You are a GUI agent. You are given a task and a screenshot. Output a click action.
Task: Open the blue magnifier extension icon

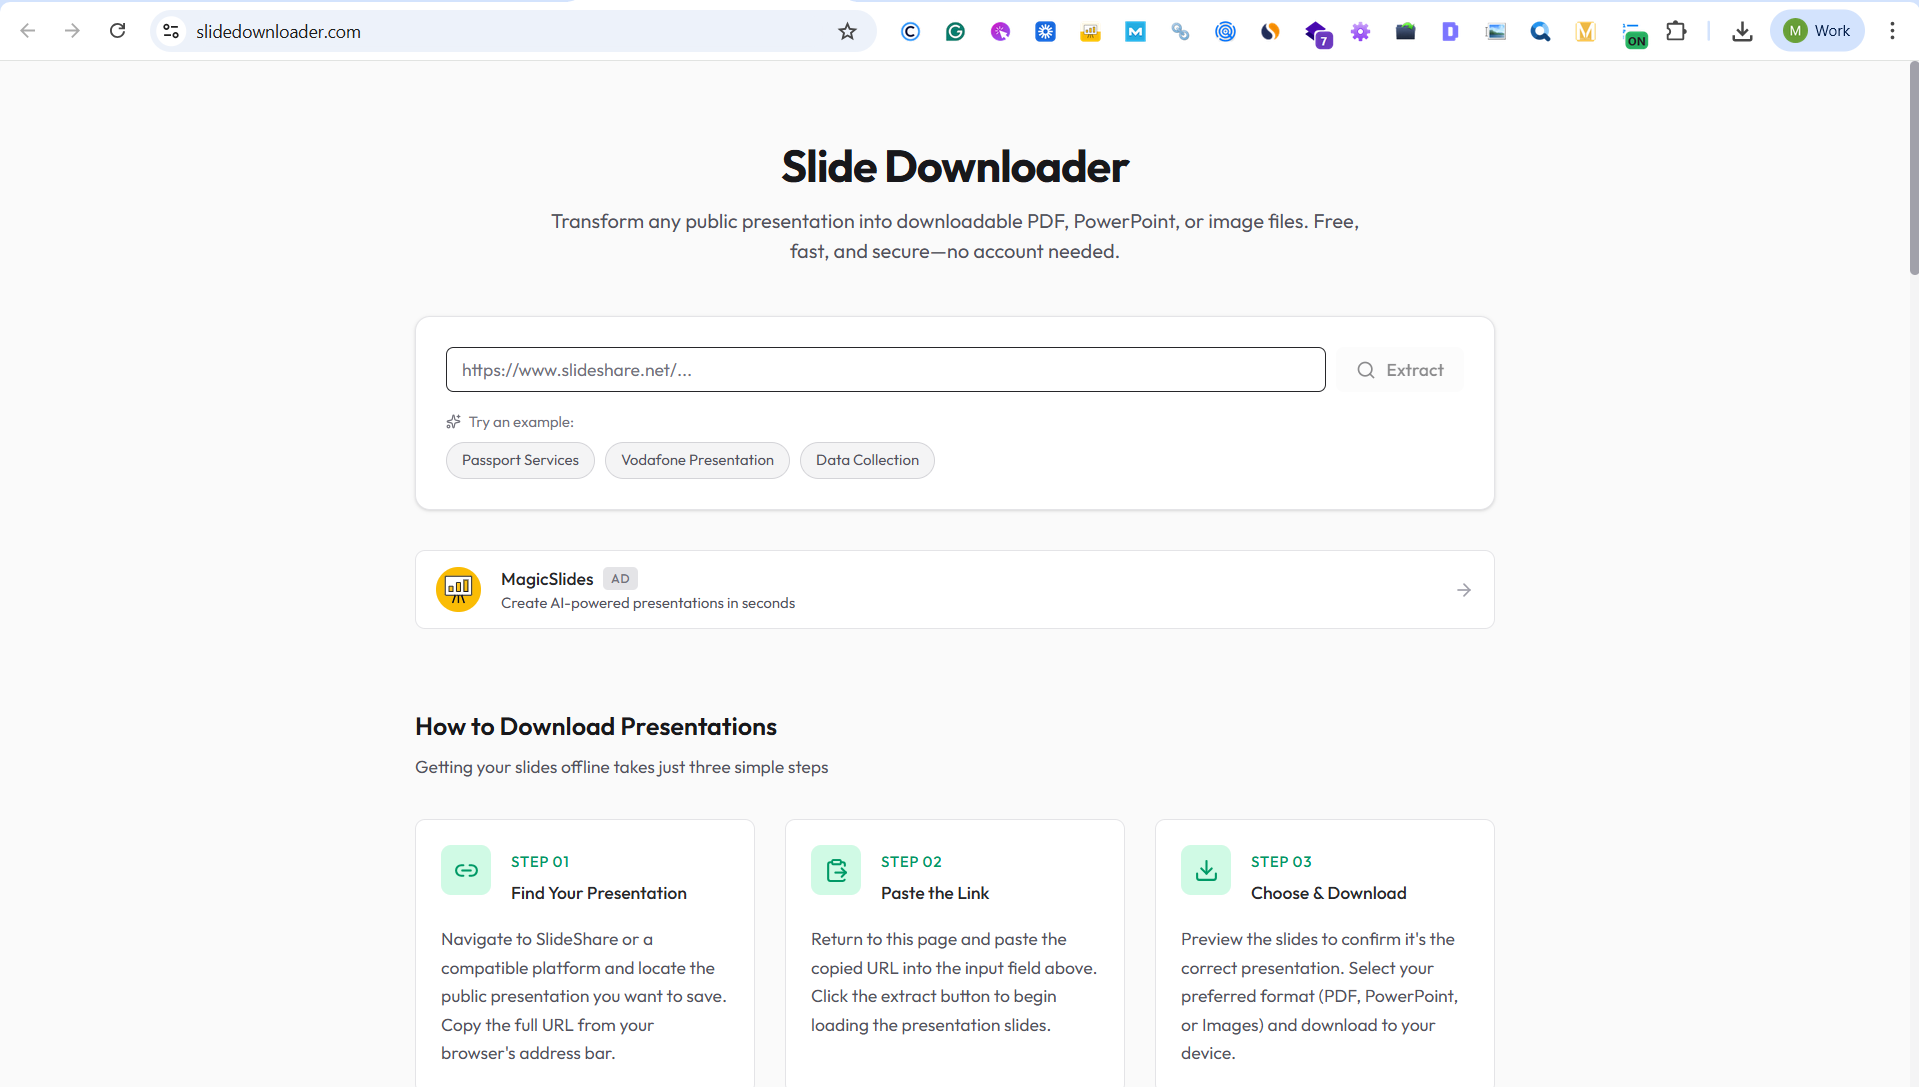[x=1540, y=32]
